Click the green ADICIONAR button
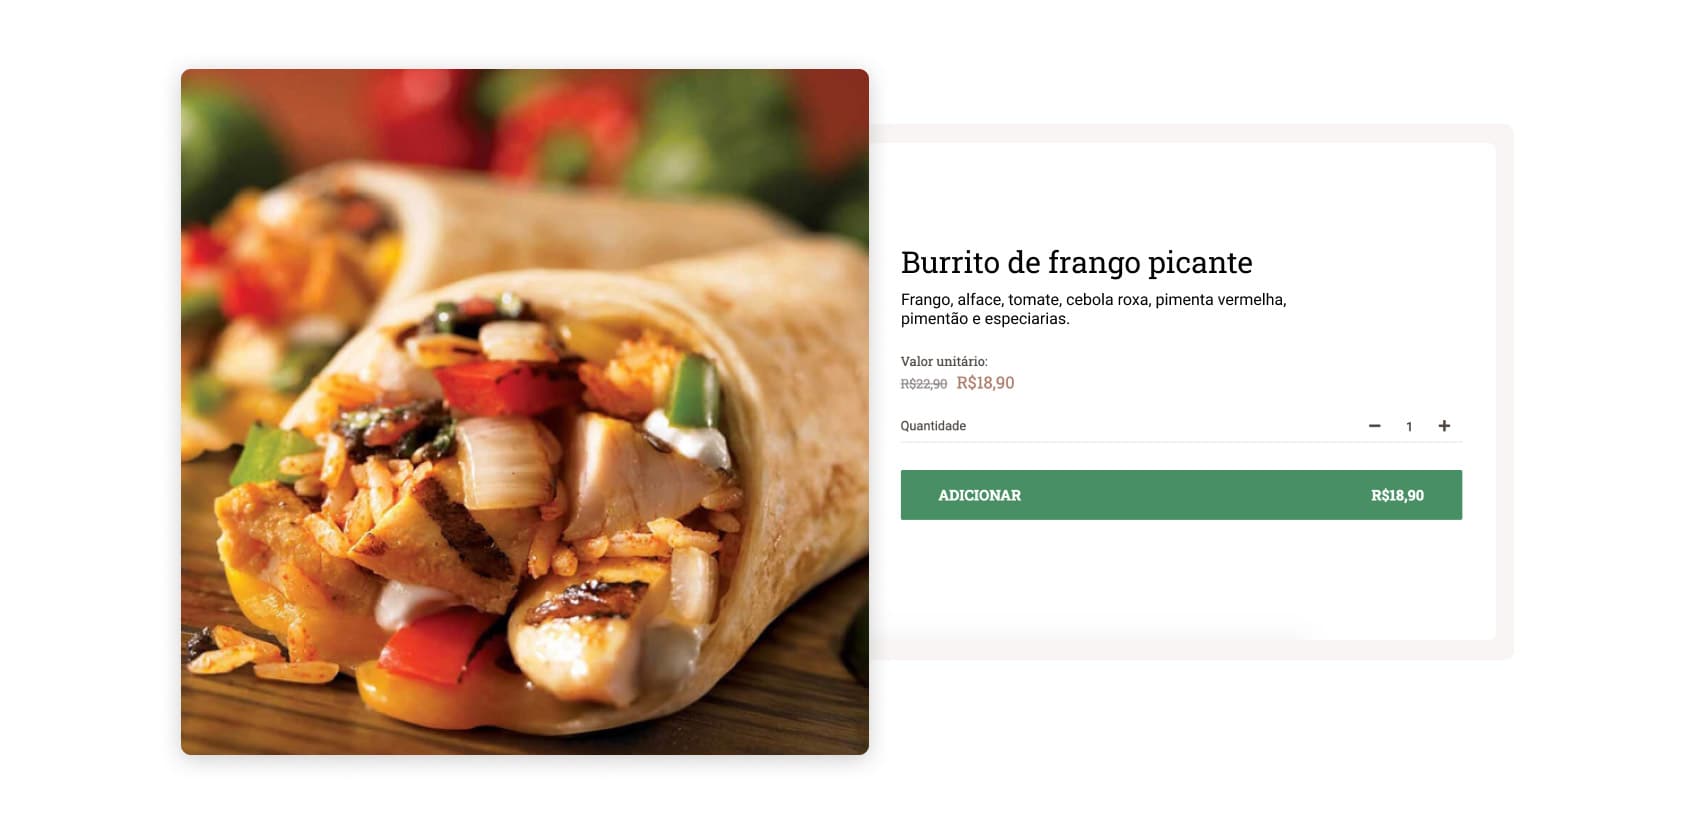 pos(1181,495)
